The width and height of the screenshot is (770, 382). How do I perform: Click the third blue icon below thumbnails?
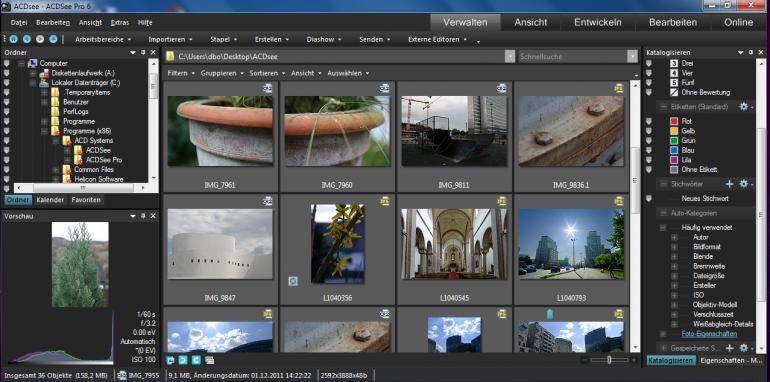coord(196,360)
